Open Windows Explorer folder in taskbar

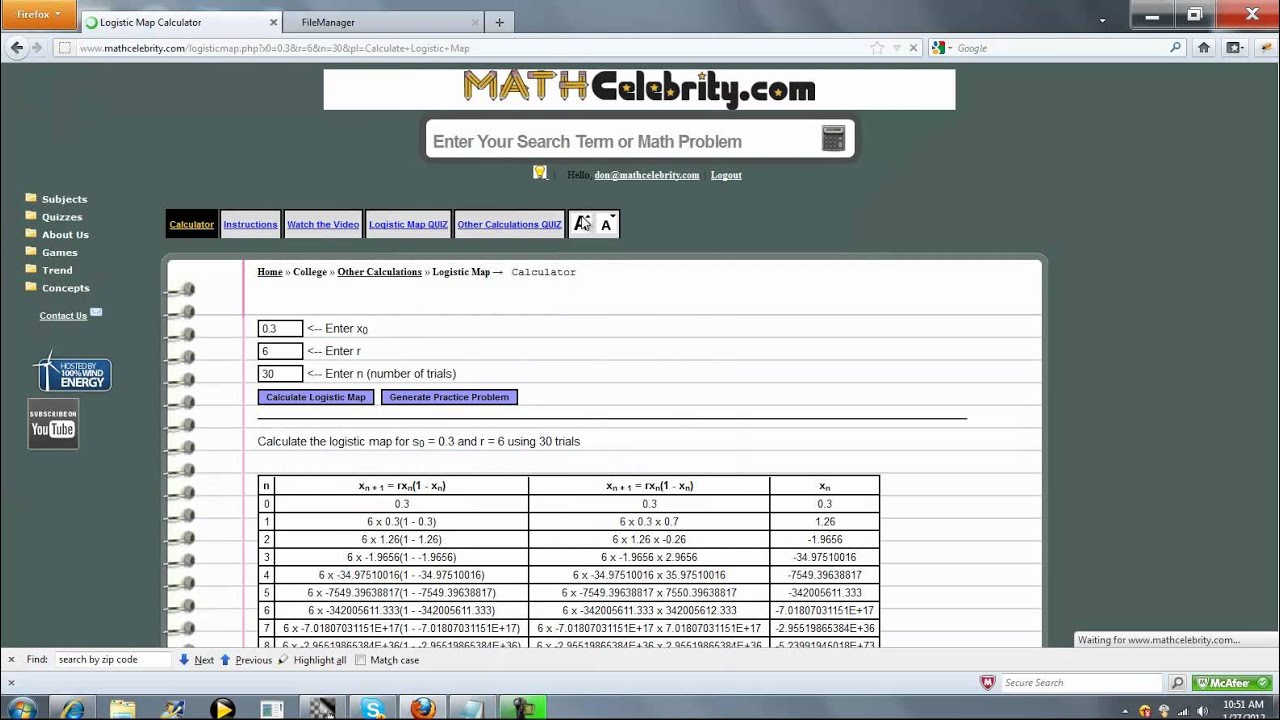click(122, 709)
